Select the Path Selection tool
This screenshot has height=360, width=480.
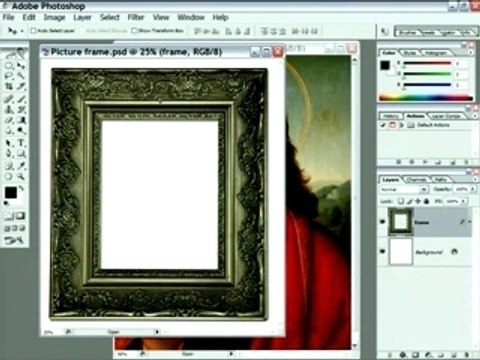click(9, 143)
